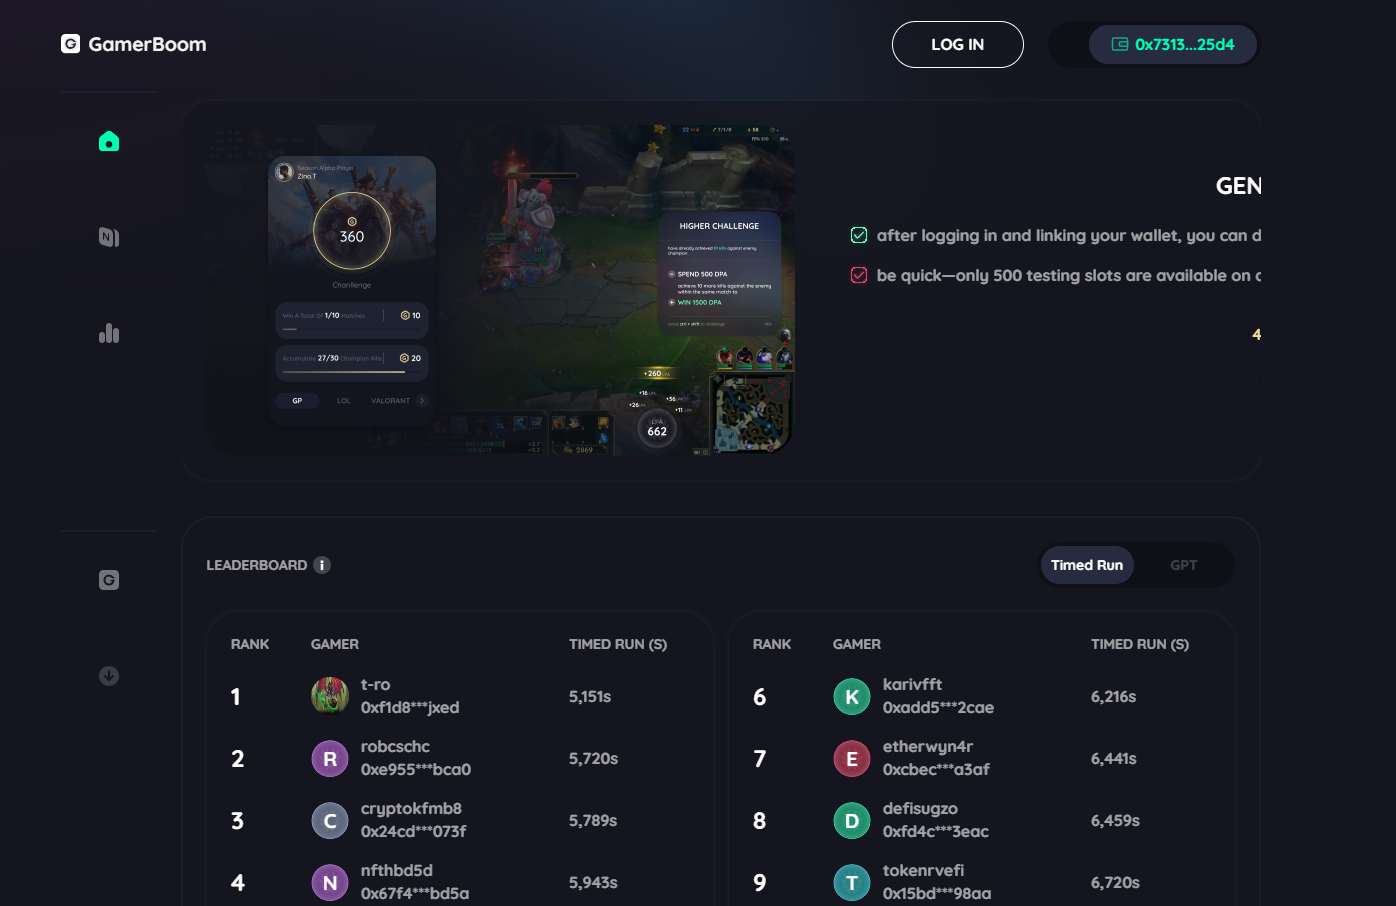This screenshot has height=906, width=1396.
Task: Open the Home icon in the sidebar
Action: 109,141
